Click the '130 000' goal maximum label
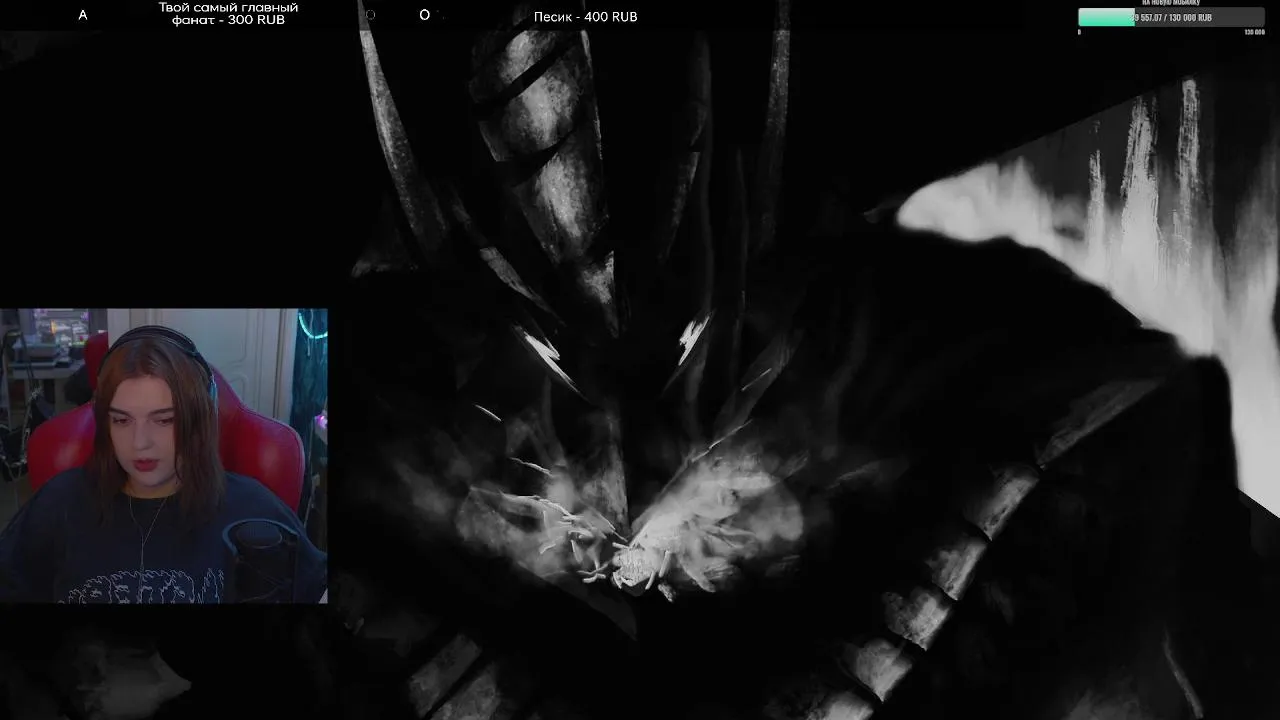This screenshot has height=720, width=1280. (1255, 32)
